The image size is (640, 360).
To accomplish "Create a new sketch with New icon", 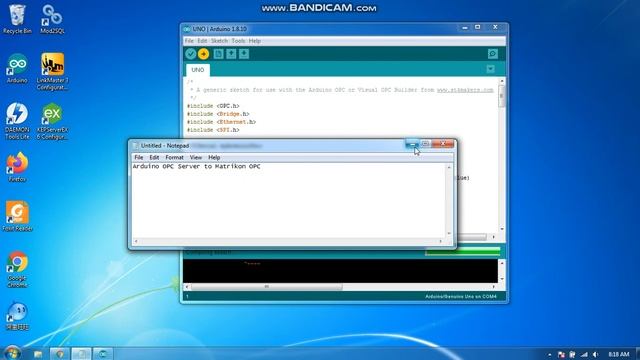I will (218, 54).
